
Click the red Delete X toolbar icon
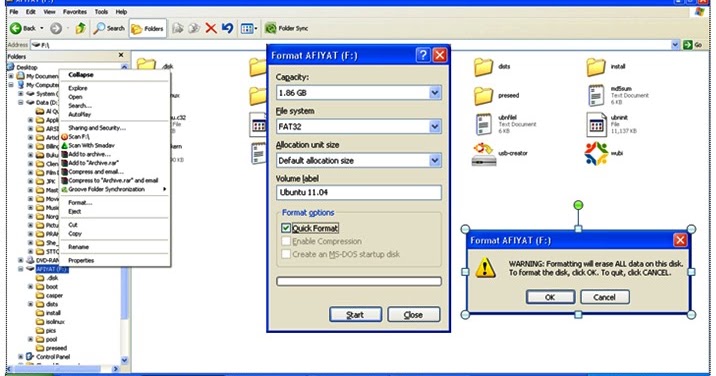click(x=211, y=28)
